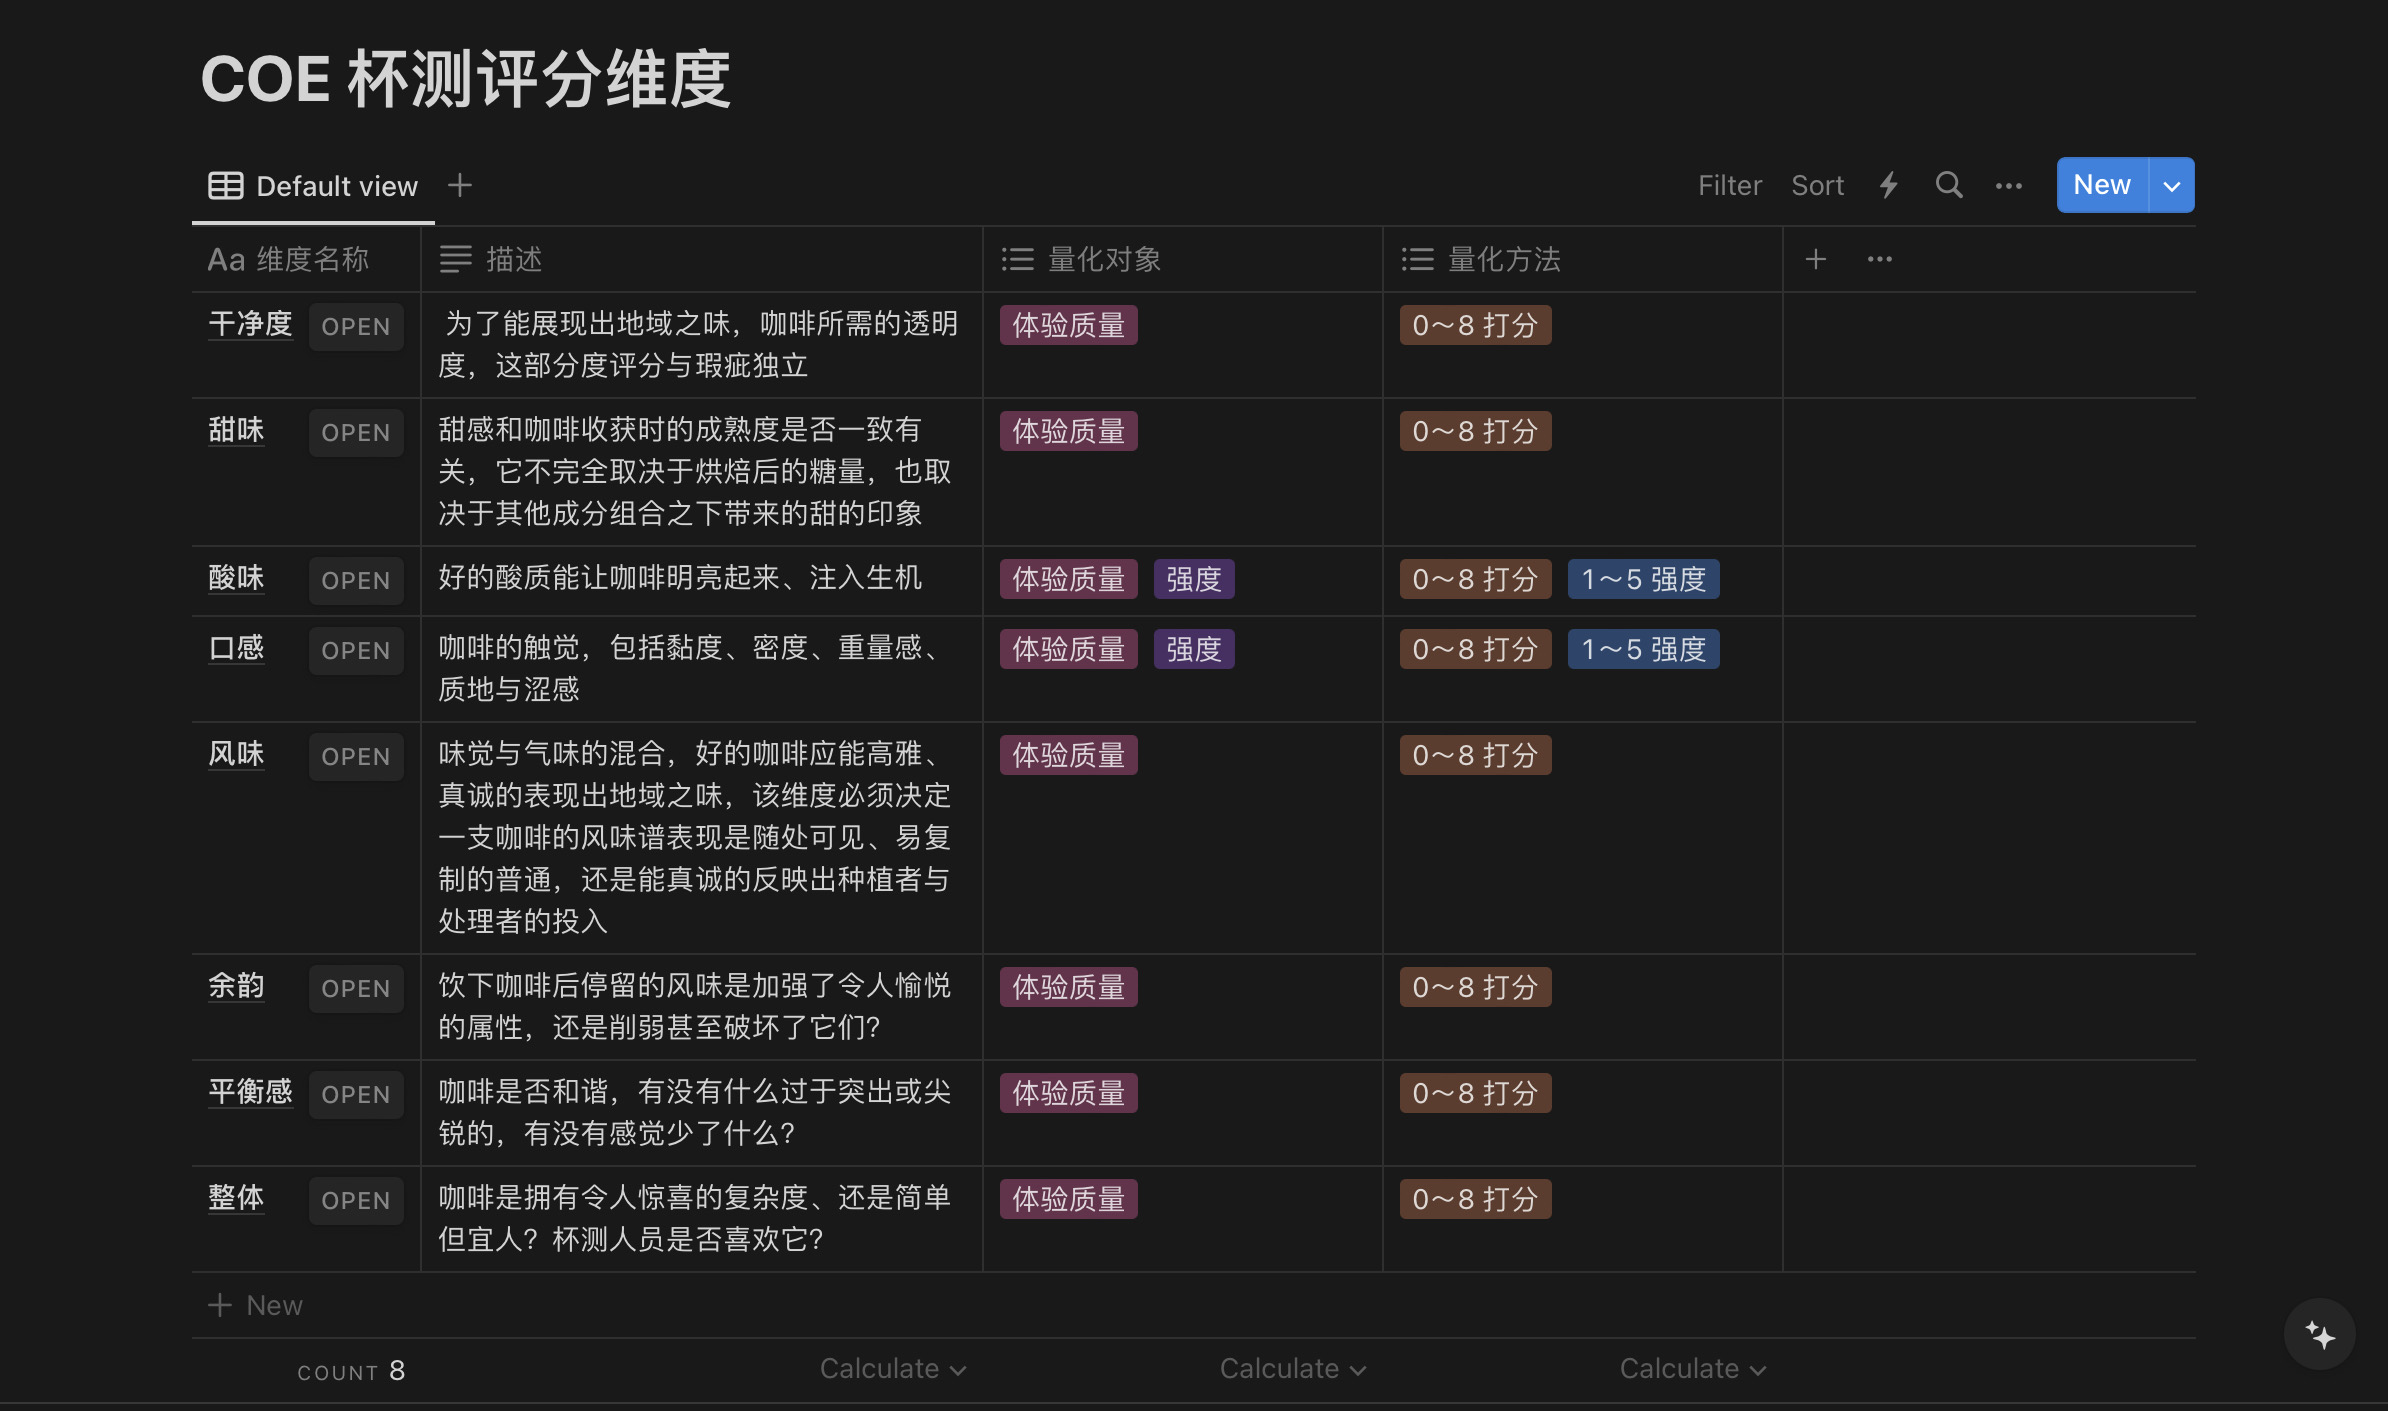The image size is (2388, 1411).
Task: Switch to the Default view tab
Action: (336, 186)
